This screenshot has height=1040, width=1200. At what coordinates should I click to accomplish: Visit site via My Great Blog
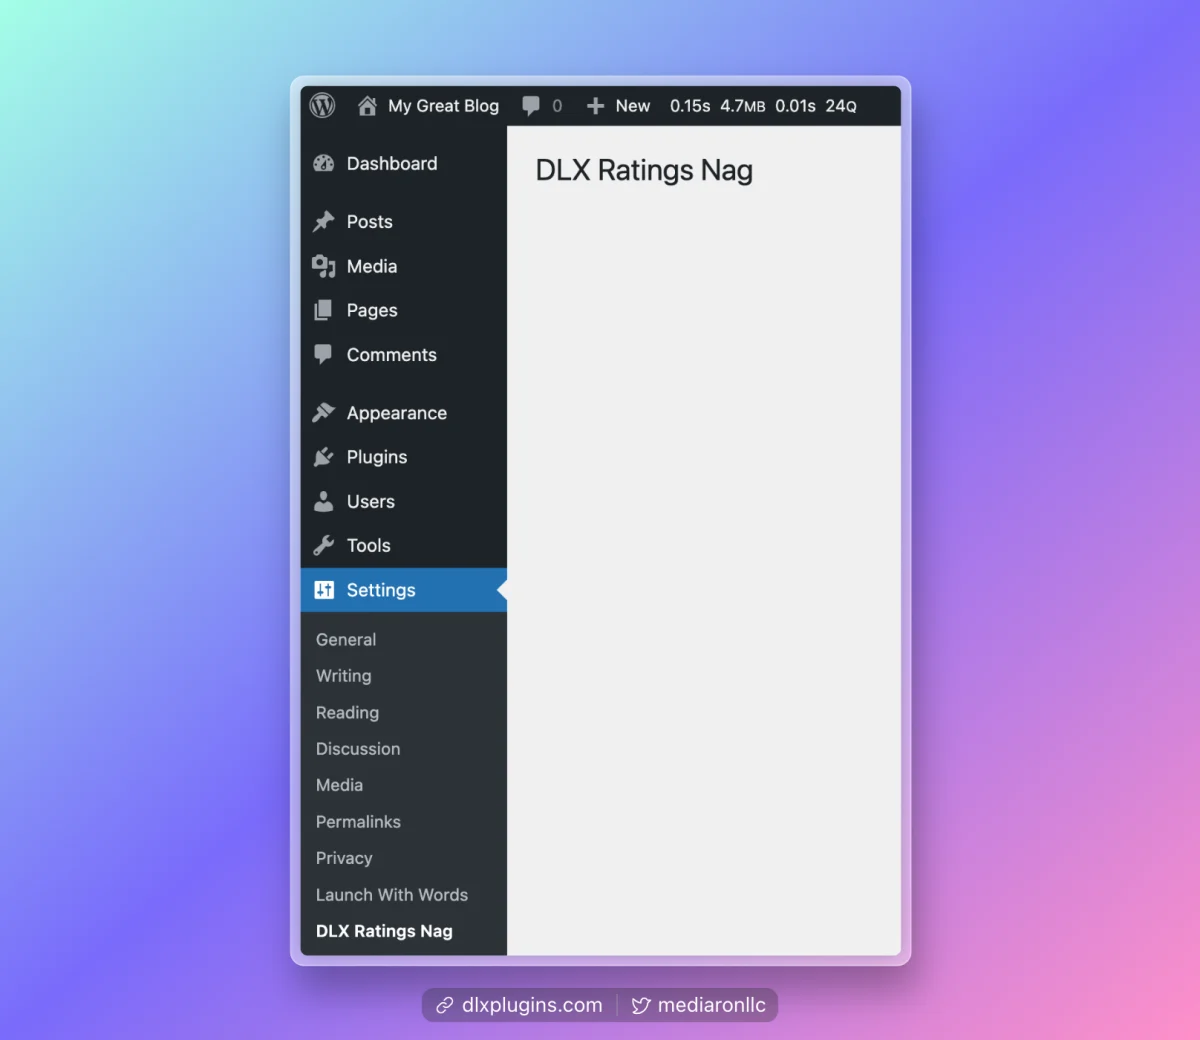tap(443, 106)
